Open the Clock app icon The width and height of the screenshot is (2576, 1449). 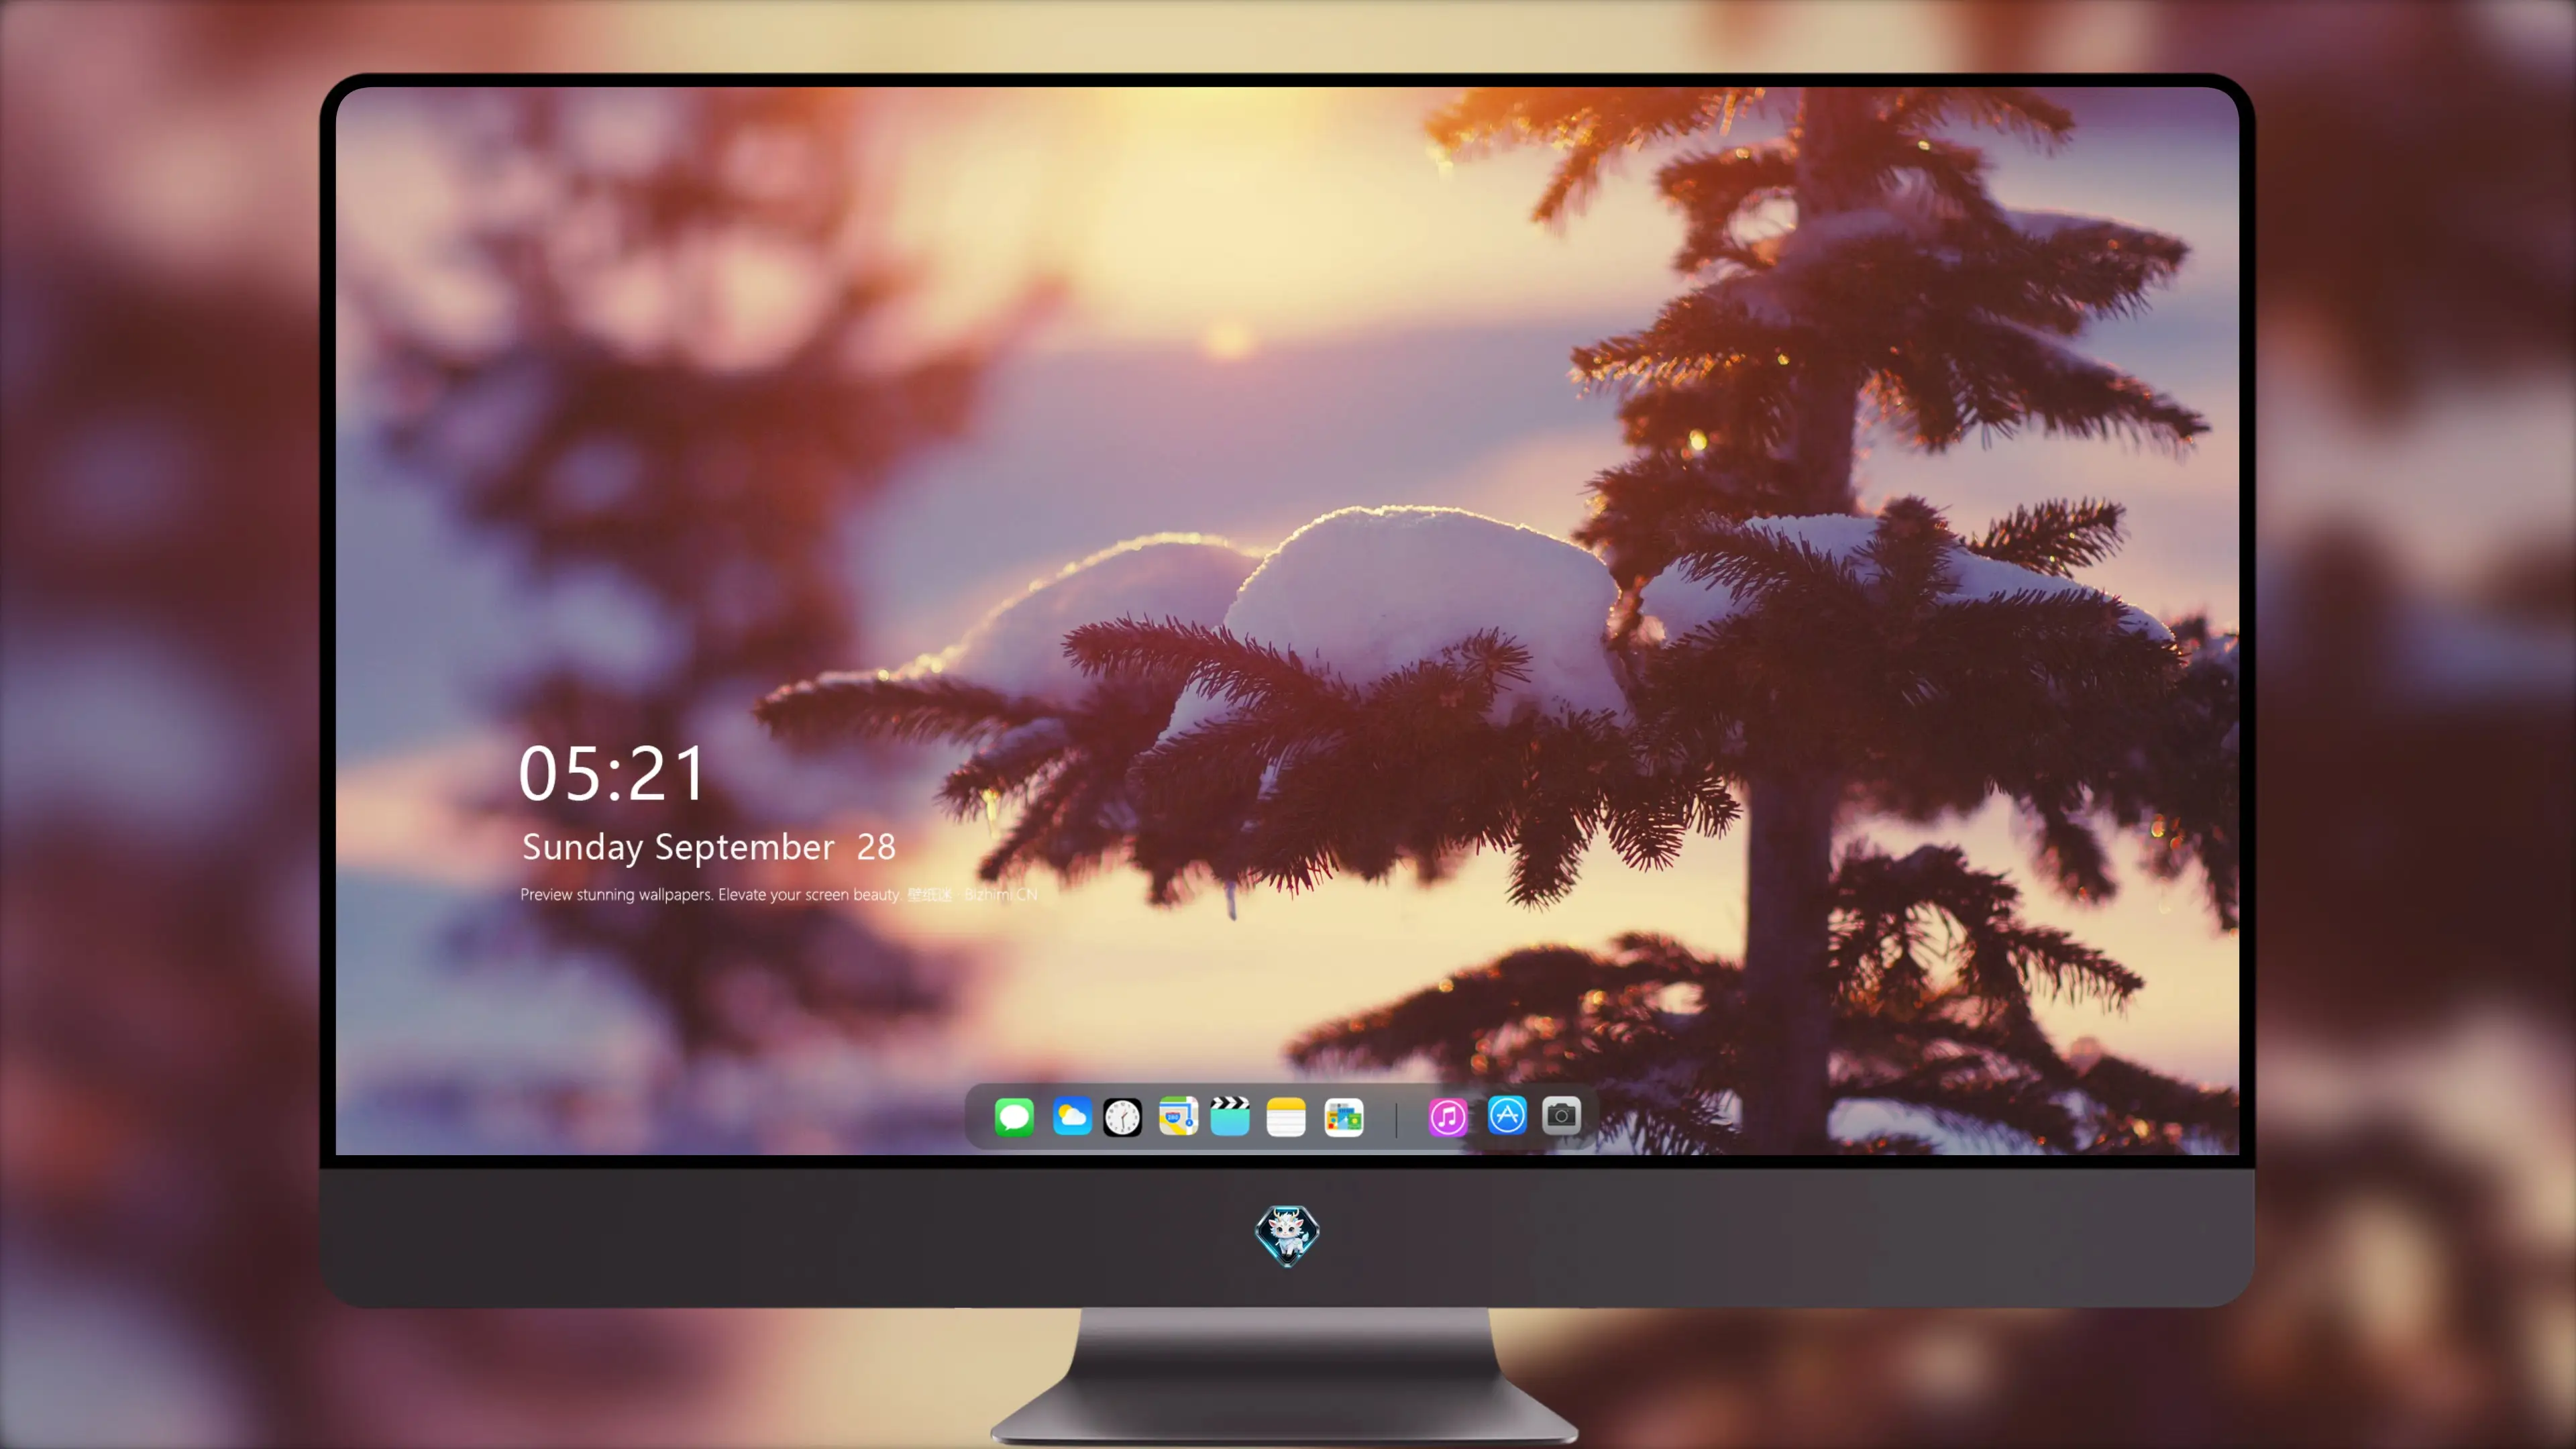point(1122,1117)
